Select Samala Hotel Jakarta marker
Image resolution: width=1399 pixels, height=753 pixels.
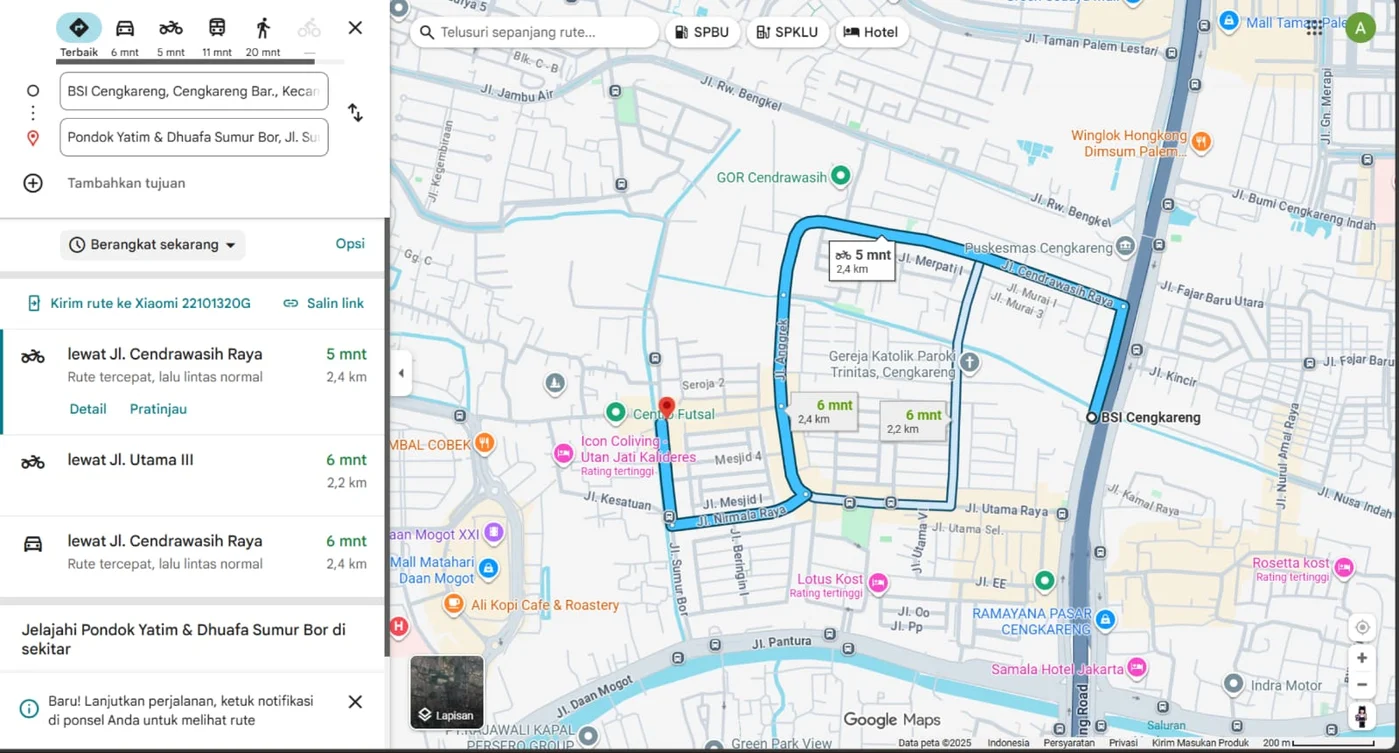coord(1136,667)
